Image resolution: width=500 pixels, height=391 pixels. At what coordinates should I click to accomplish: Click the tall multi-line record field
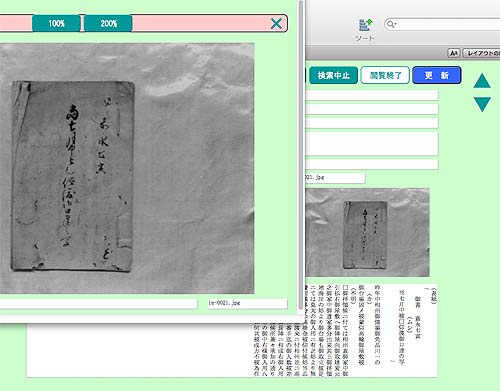372,144
